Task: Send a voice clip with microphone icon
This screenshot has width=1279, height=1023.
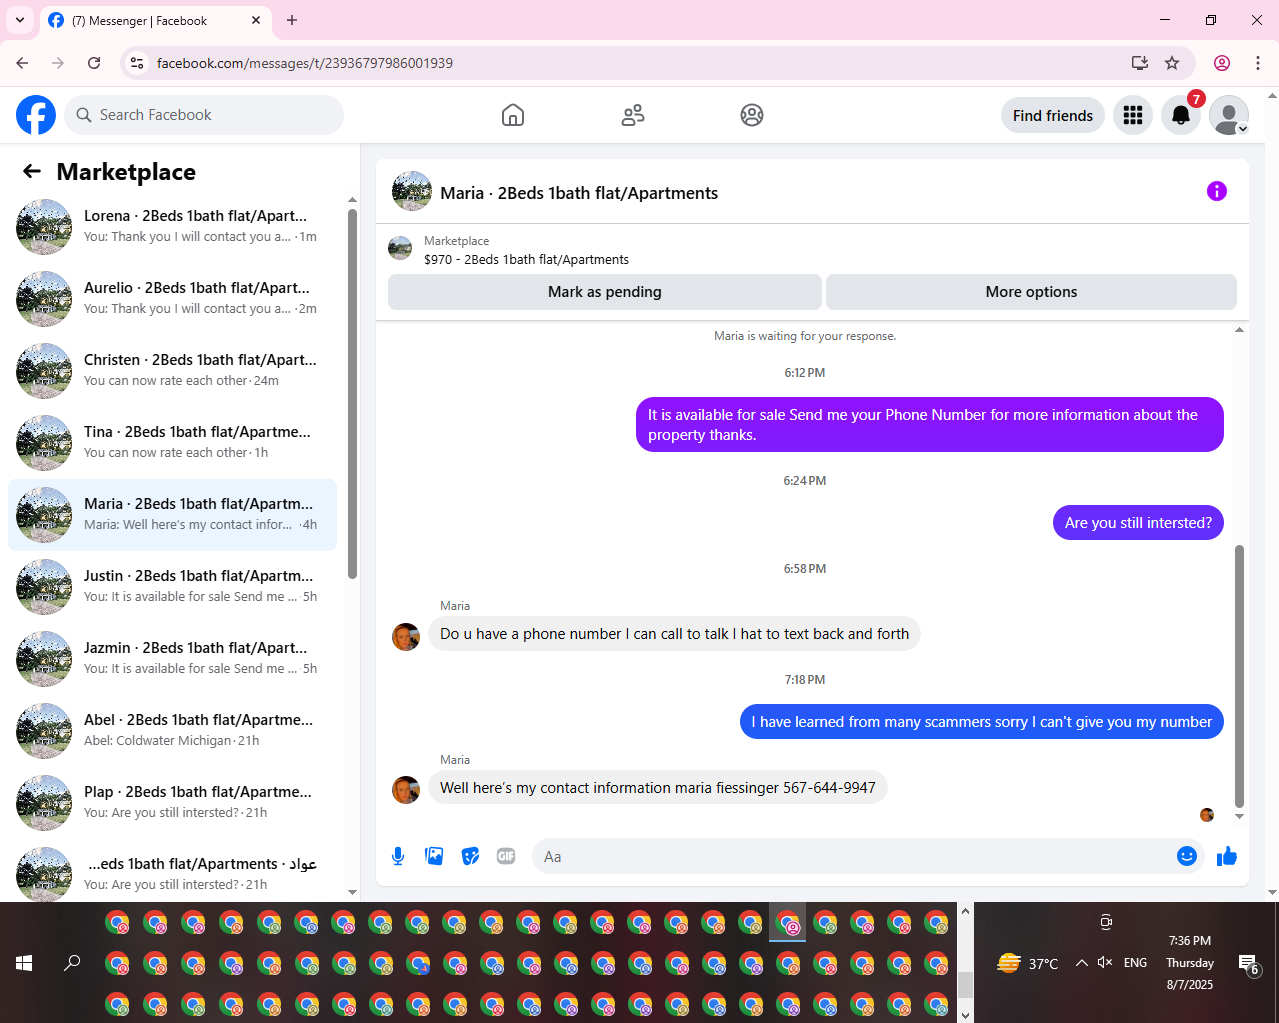Action: pyautogui.click(x=398, y=856)
